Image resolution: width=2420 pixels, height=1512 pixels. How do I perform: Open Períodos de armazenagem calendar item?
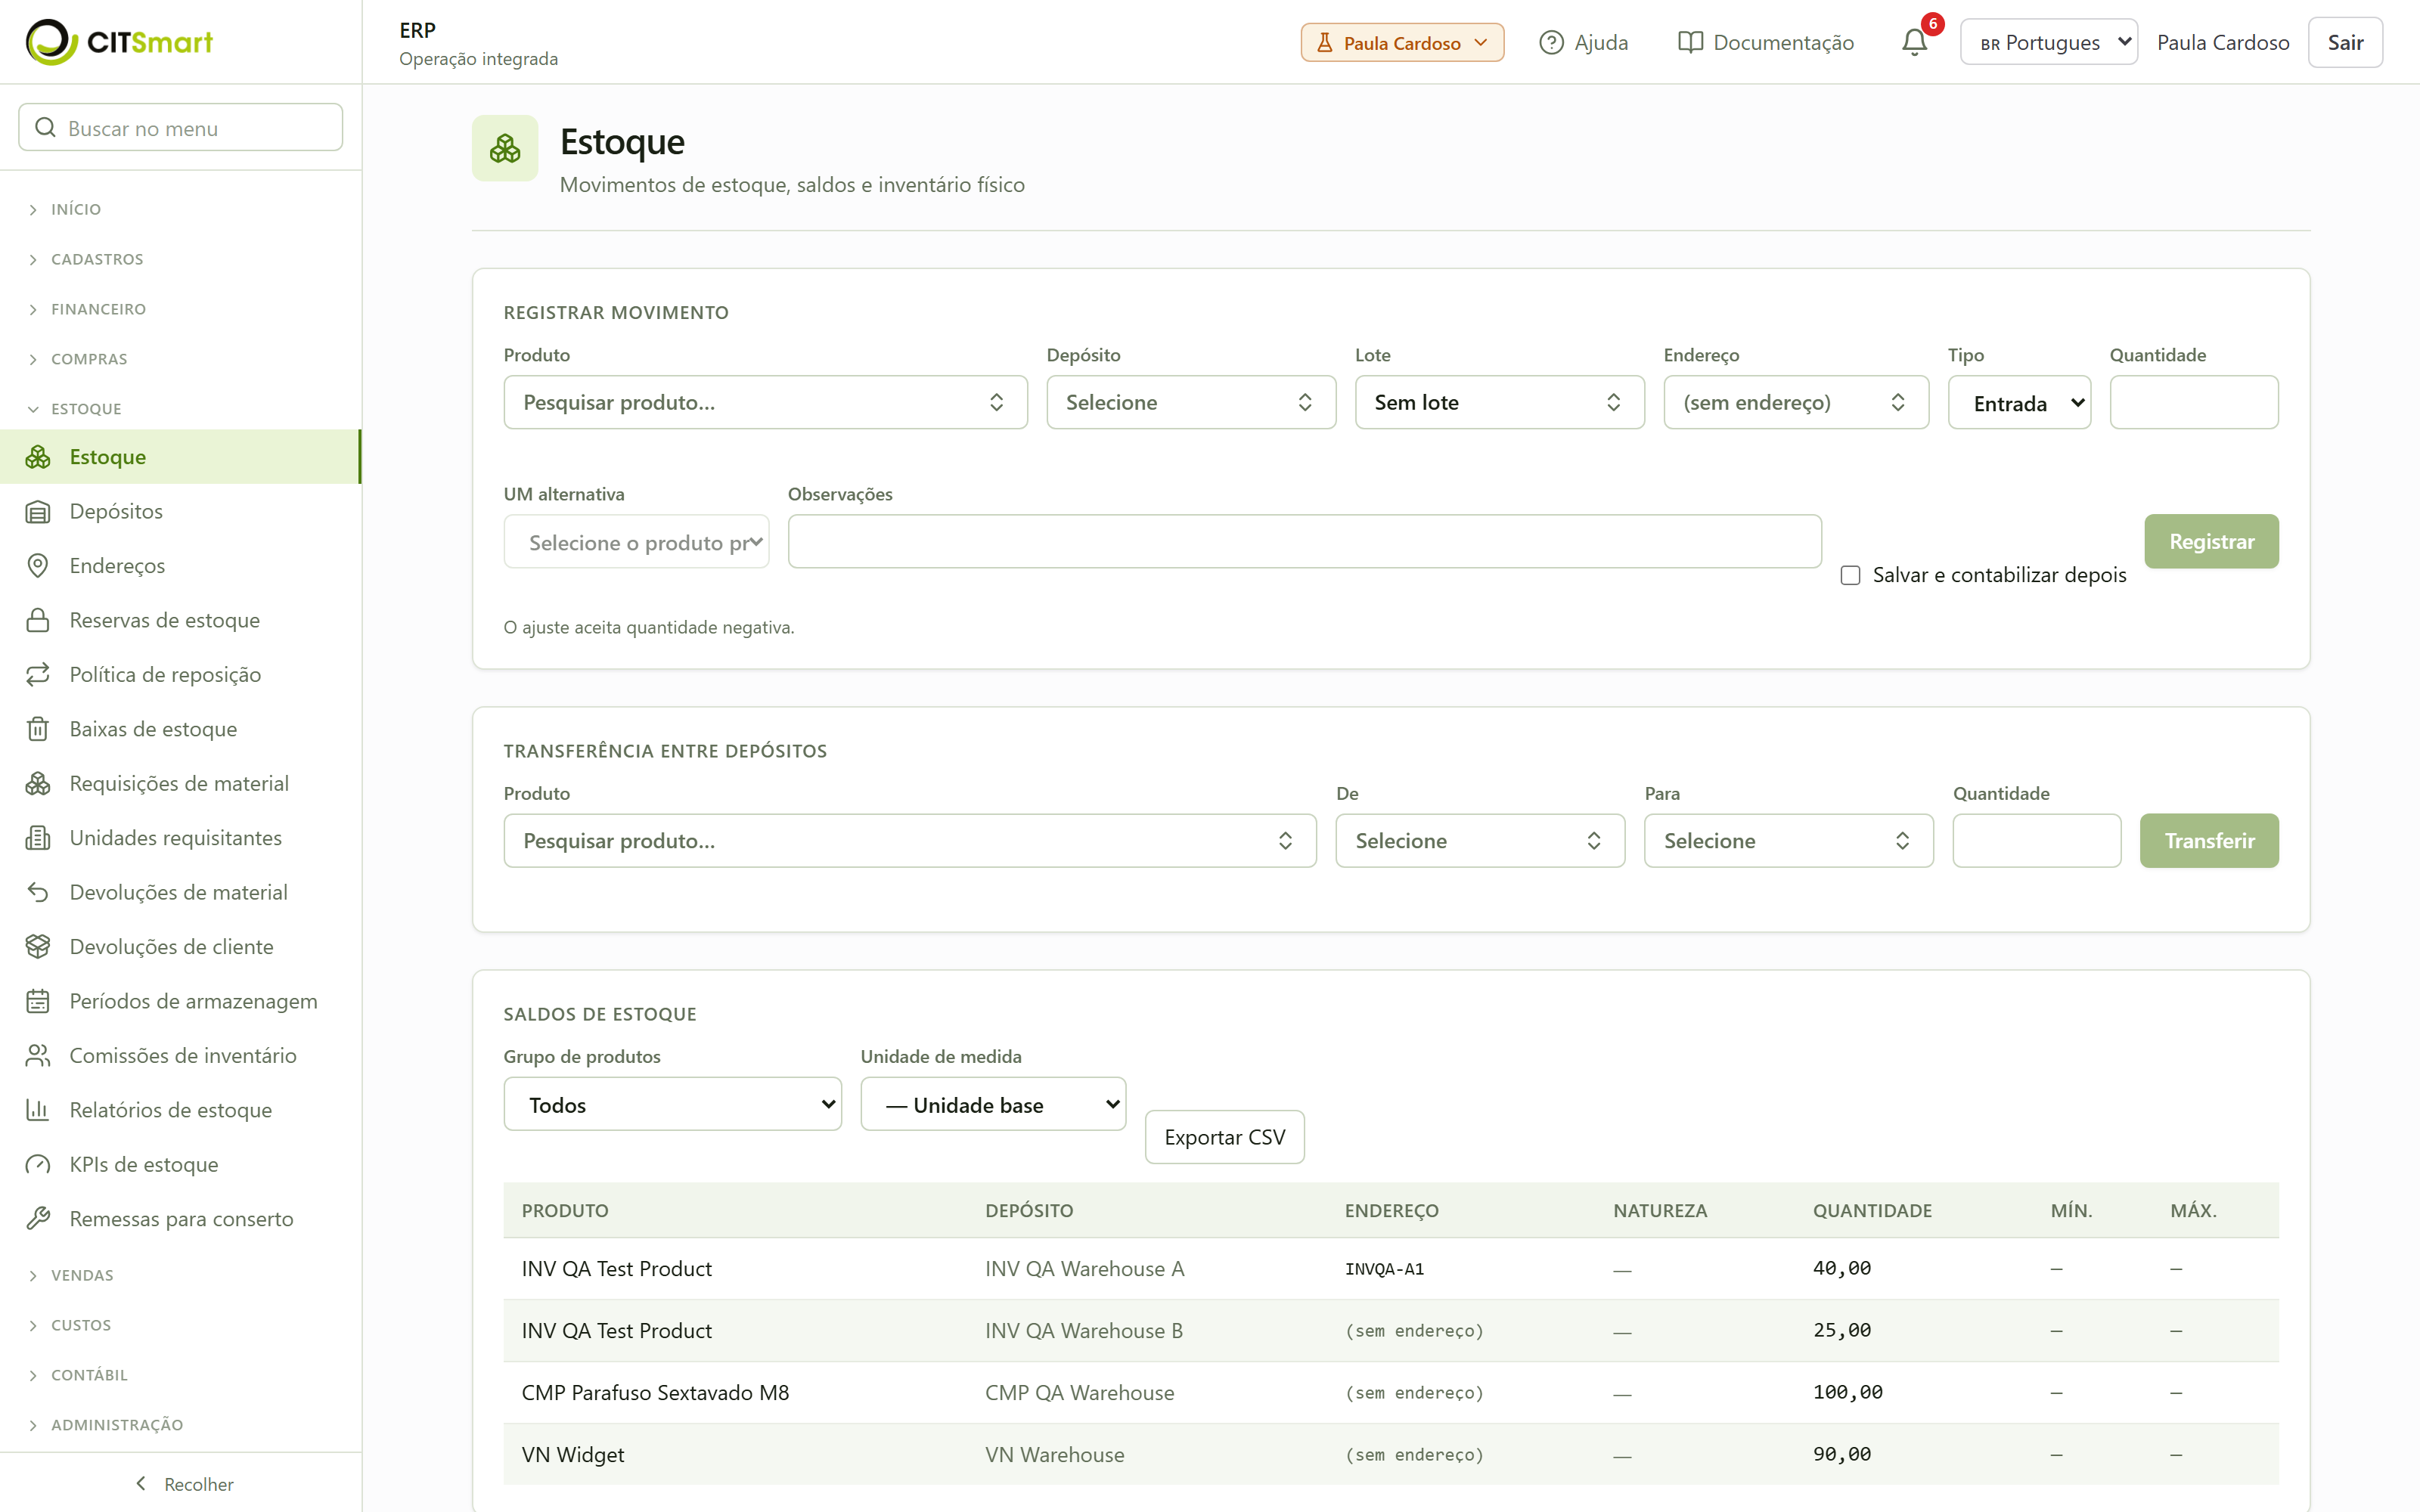pyautogui.click(x=181, y=1001)
